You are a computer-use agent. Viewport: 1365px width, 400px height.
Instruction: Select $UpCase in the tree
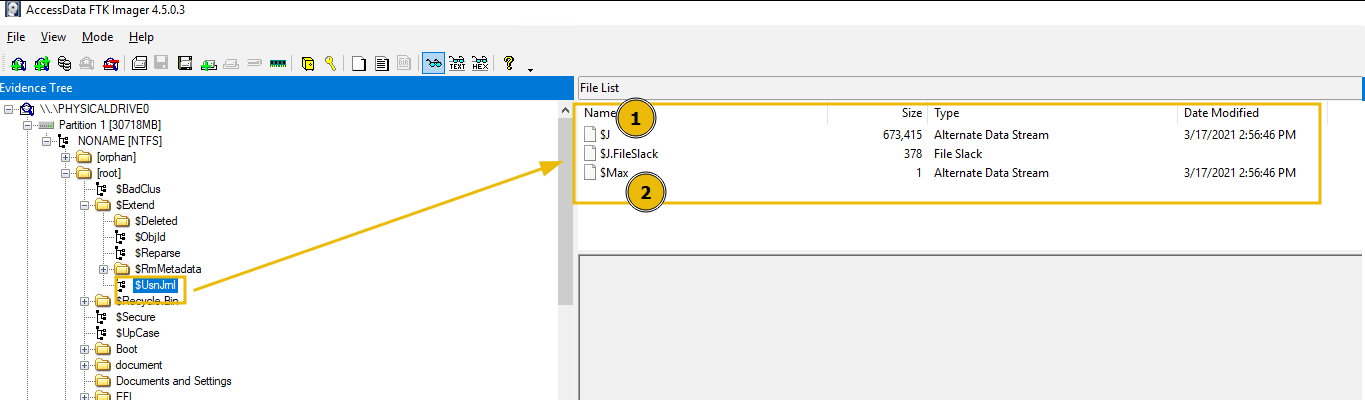pyautogui.click(x=137, y=333)
